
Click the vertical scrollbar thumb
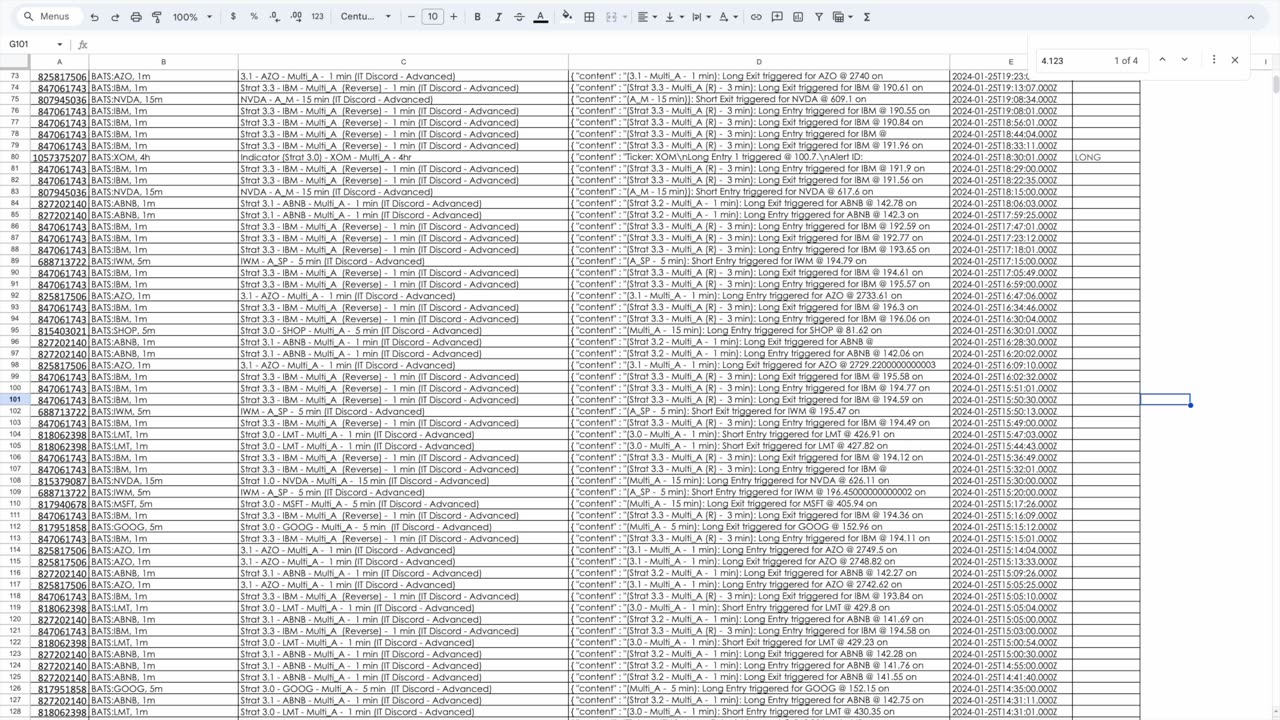[1275, 83]
